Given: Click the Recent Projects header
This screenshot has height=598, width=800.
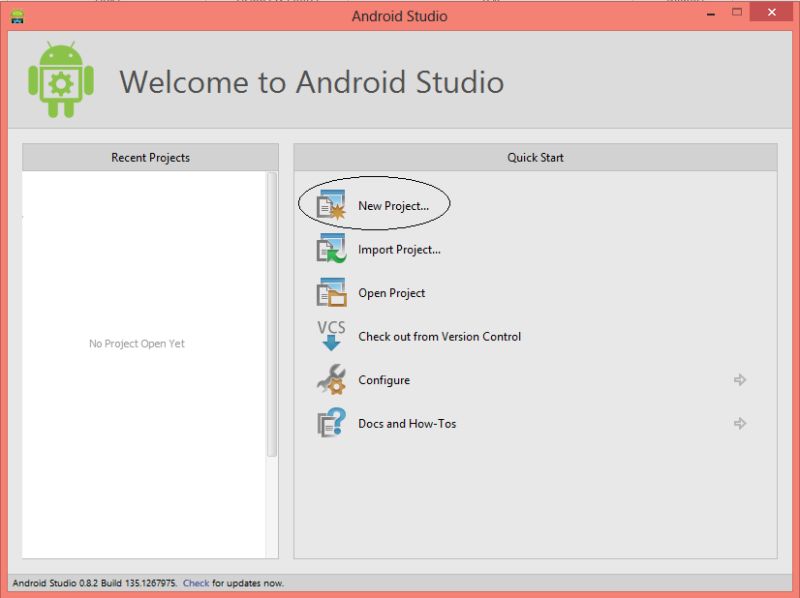Looking at the screenshot, I should pyautogui.click(x=148, y=157).
